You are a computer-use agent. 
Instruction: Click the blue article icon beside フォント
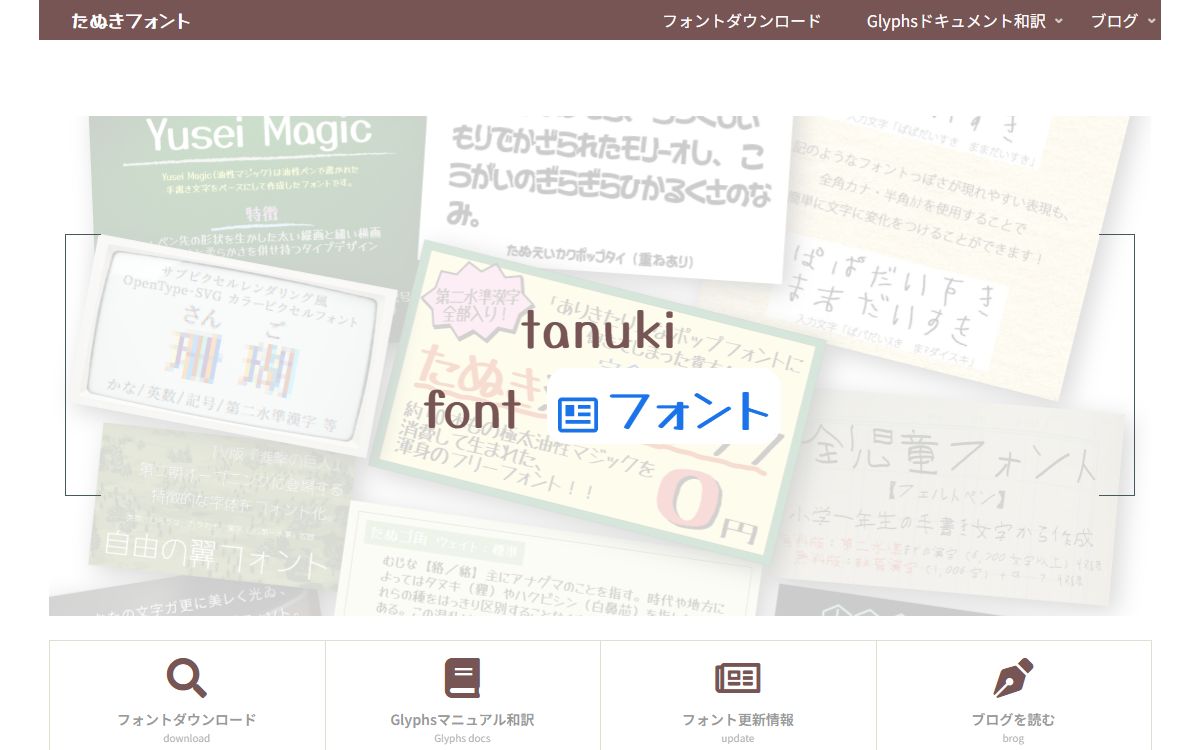pos(578,414)
